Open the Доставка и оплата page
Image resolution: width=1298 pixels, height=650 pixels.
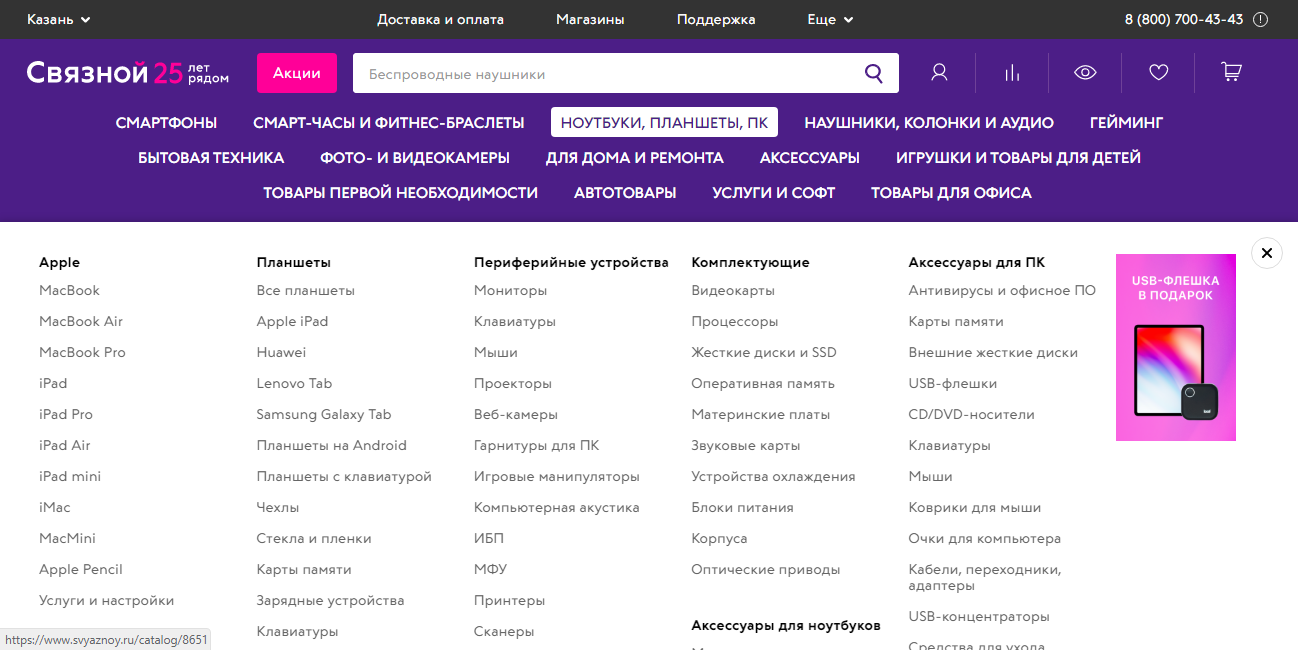click(440, 19)
